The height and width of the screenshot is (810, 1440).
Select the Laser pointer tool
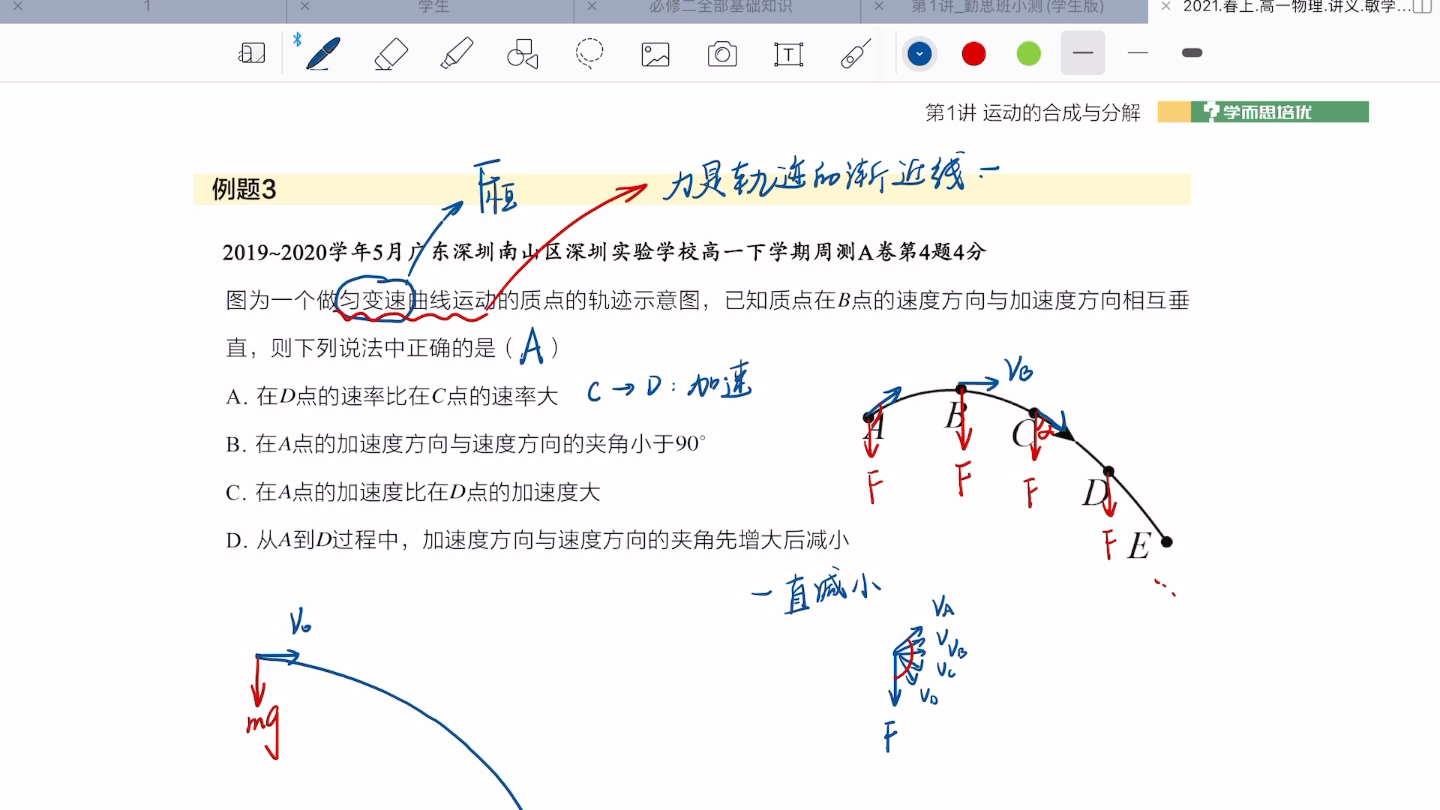[x=856, y=53]
